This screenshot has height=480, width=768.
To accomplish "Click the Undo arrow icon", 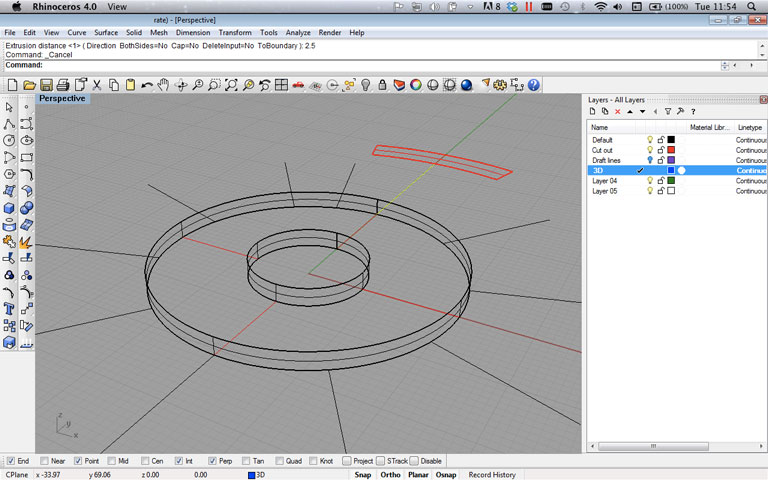I will click(146, 85).
